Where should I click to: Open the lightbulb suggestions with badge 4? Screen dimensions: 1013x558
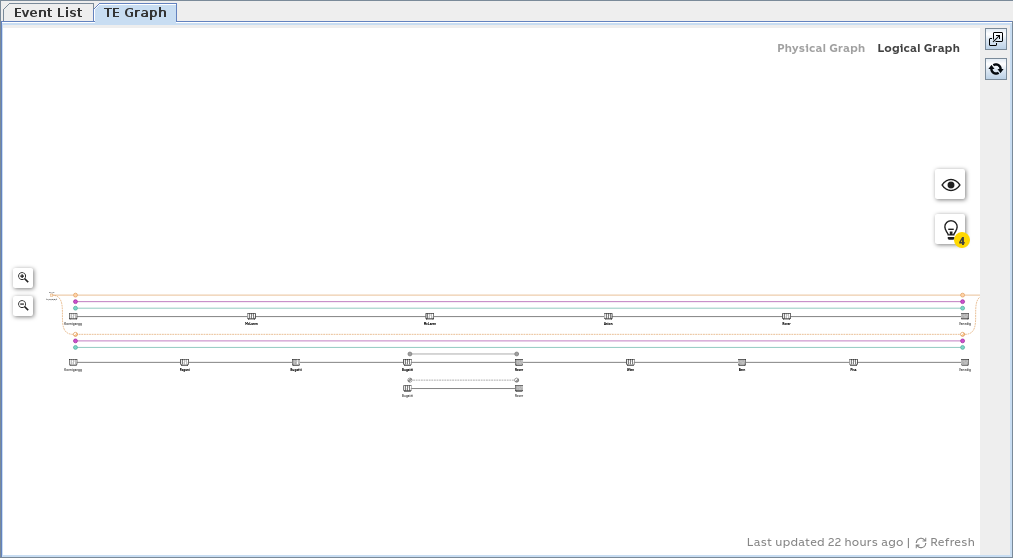[950, 229]
